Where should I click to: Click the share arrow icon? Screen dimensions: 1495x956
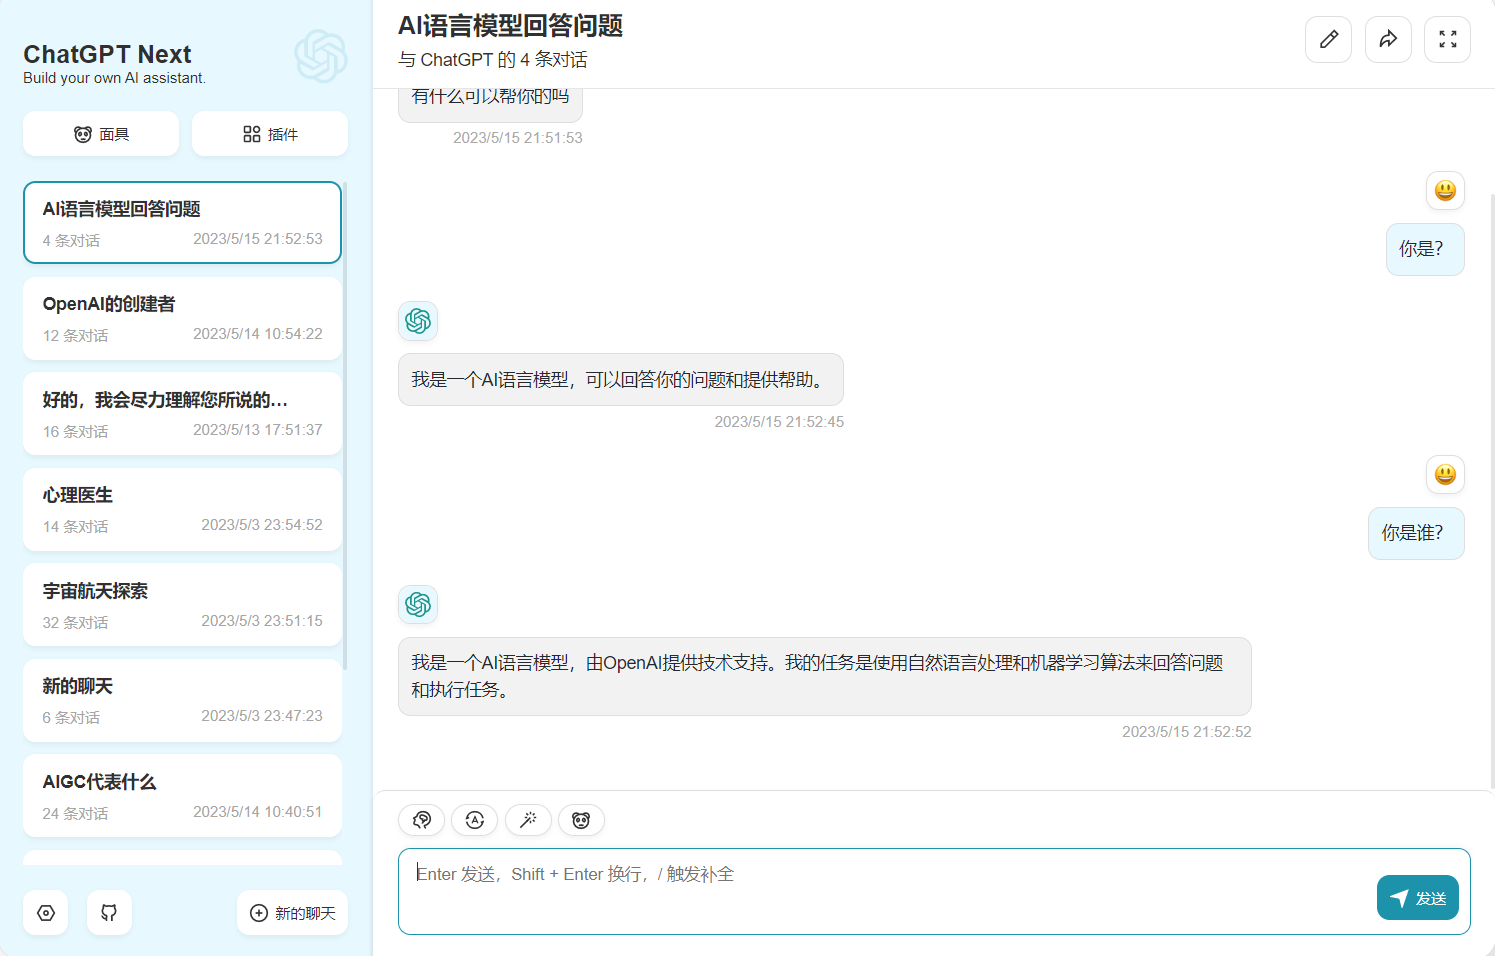coord(1388,40)
